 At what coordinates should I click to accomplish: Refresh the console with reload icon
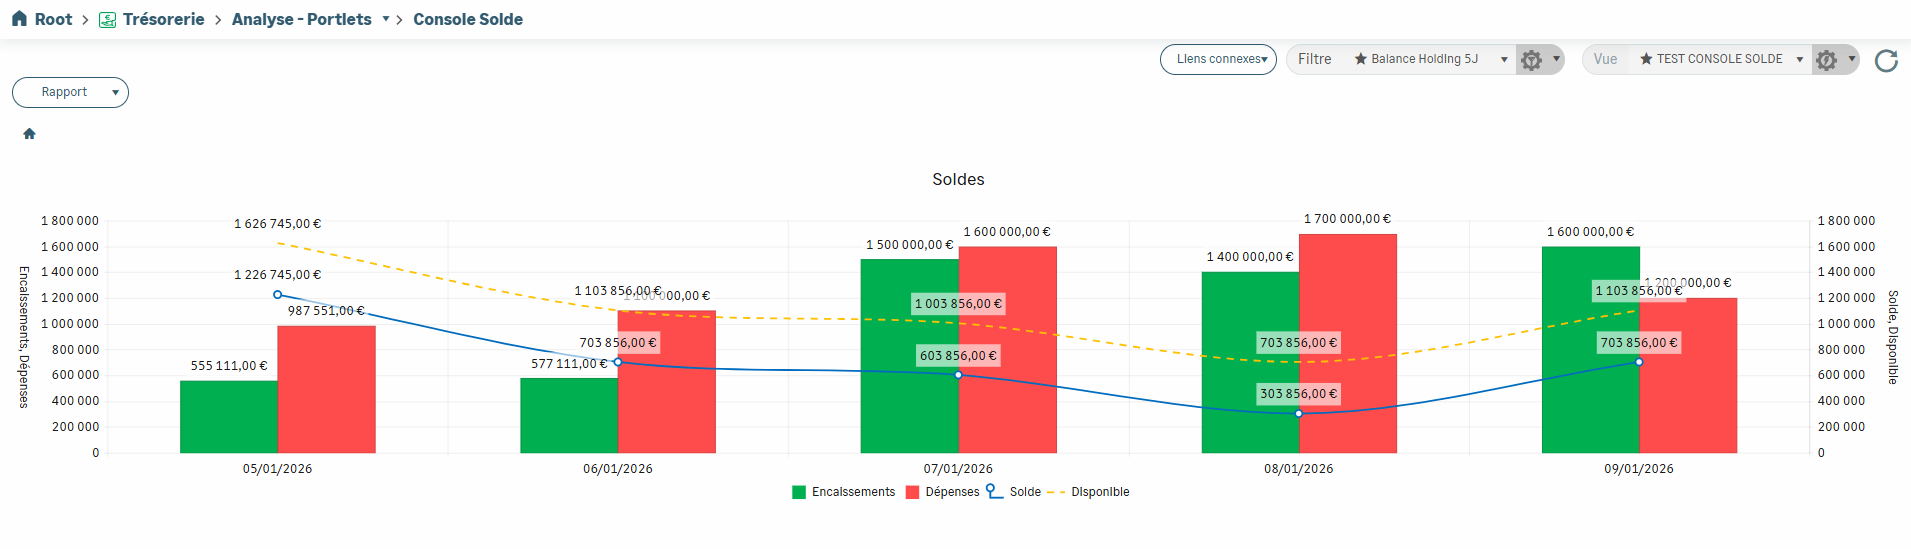(x=1886, y=61)
